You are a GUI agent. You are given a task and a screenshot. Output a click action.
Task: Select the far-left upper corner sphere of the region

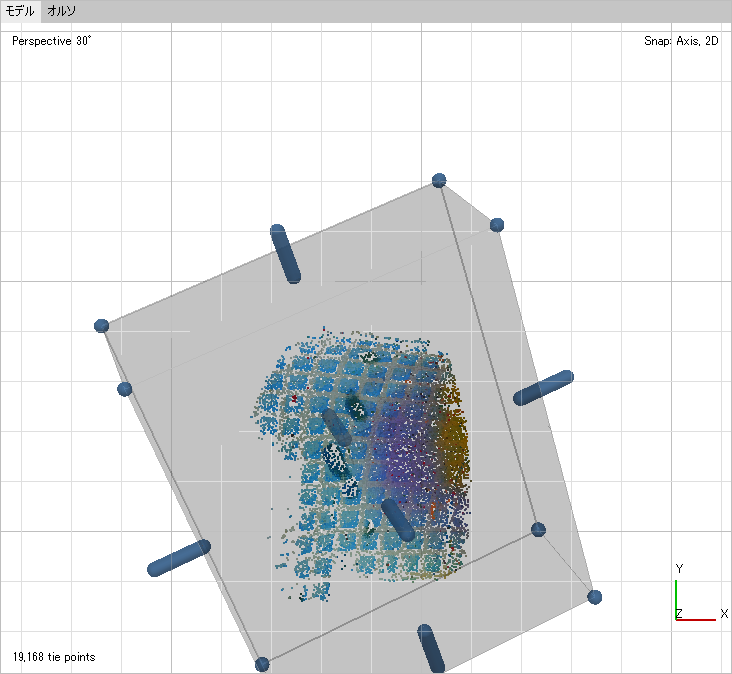[x=101, y=325]
